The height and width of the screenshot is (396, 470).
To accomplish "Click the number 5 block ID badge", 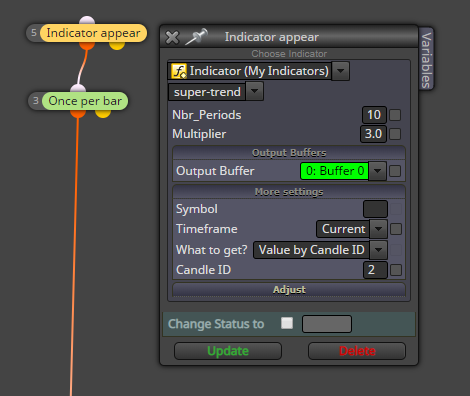I will [x=34, y=33].
